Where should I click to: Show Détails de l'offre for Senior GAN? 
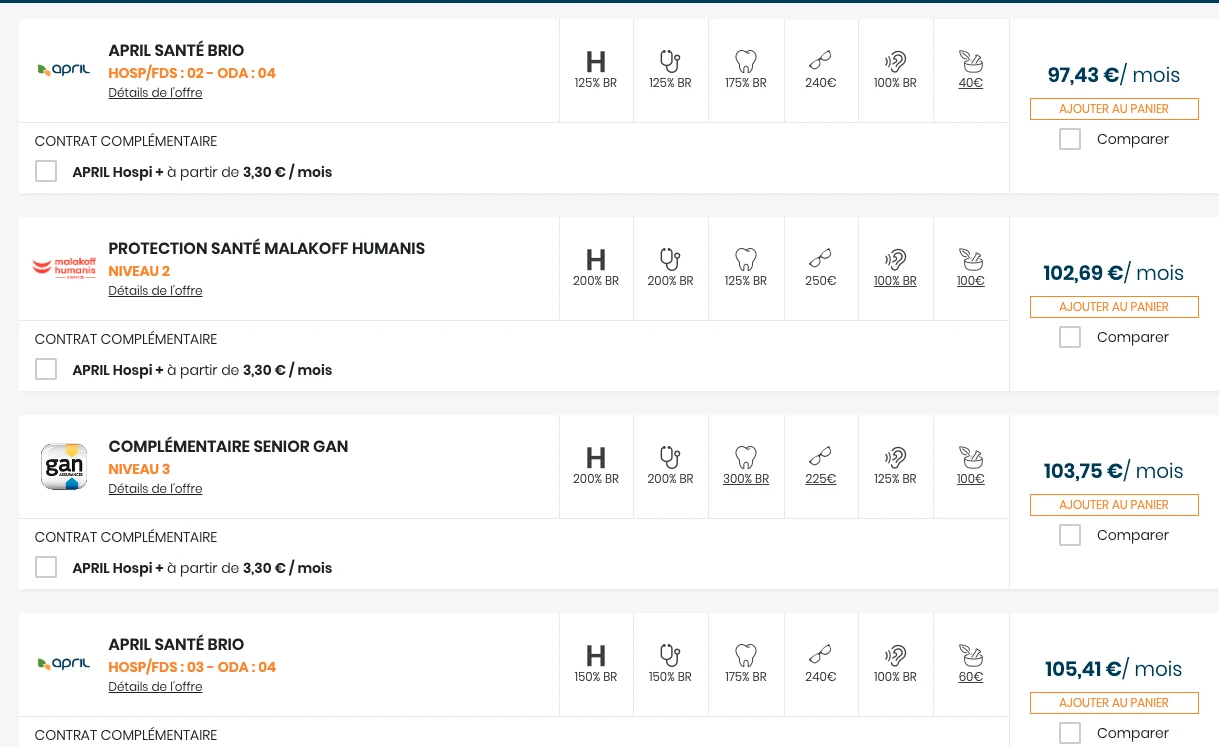pos(155,489)
